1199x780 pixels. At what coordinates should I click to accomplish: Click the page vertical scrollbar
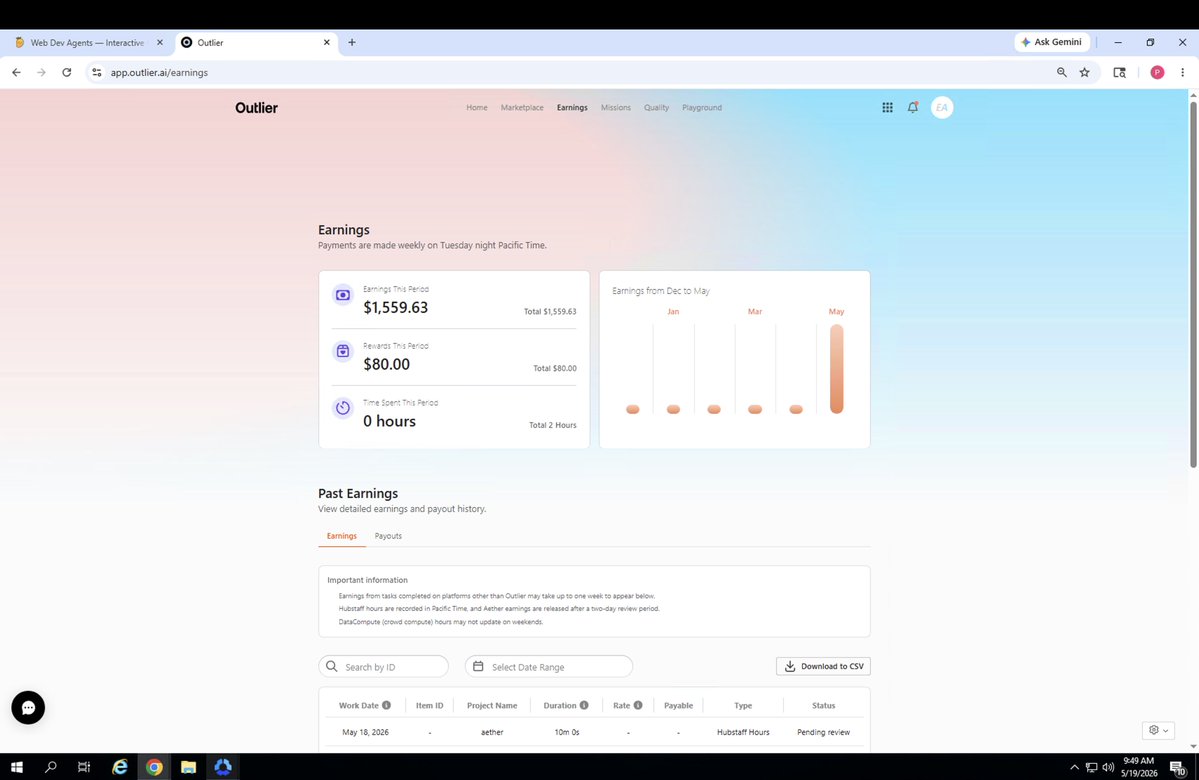pos(1193,283)
